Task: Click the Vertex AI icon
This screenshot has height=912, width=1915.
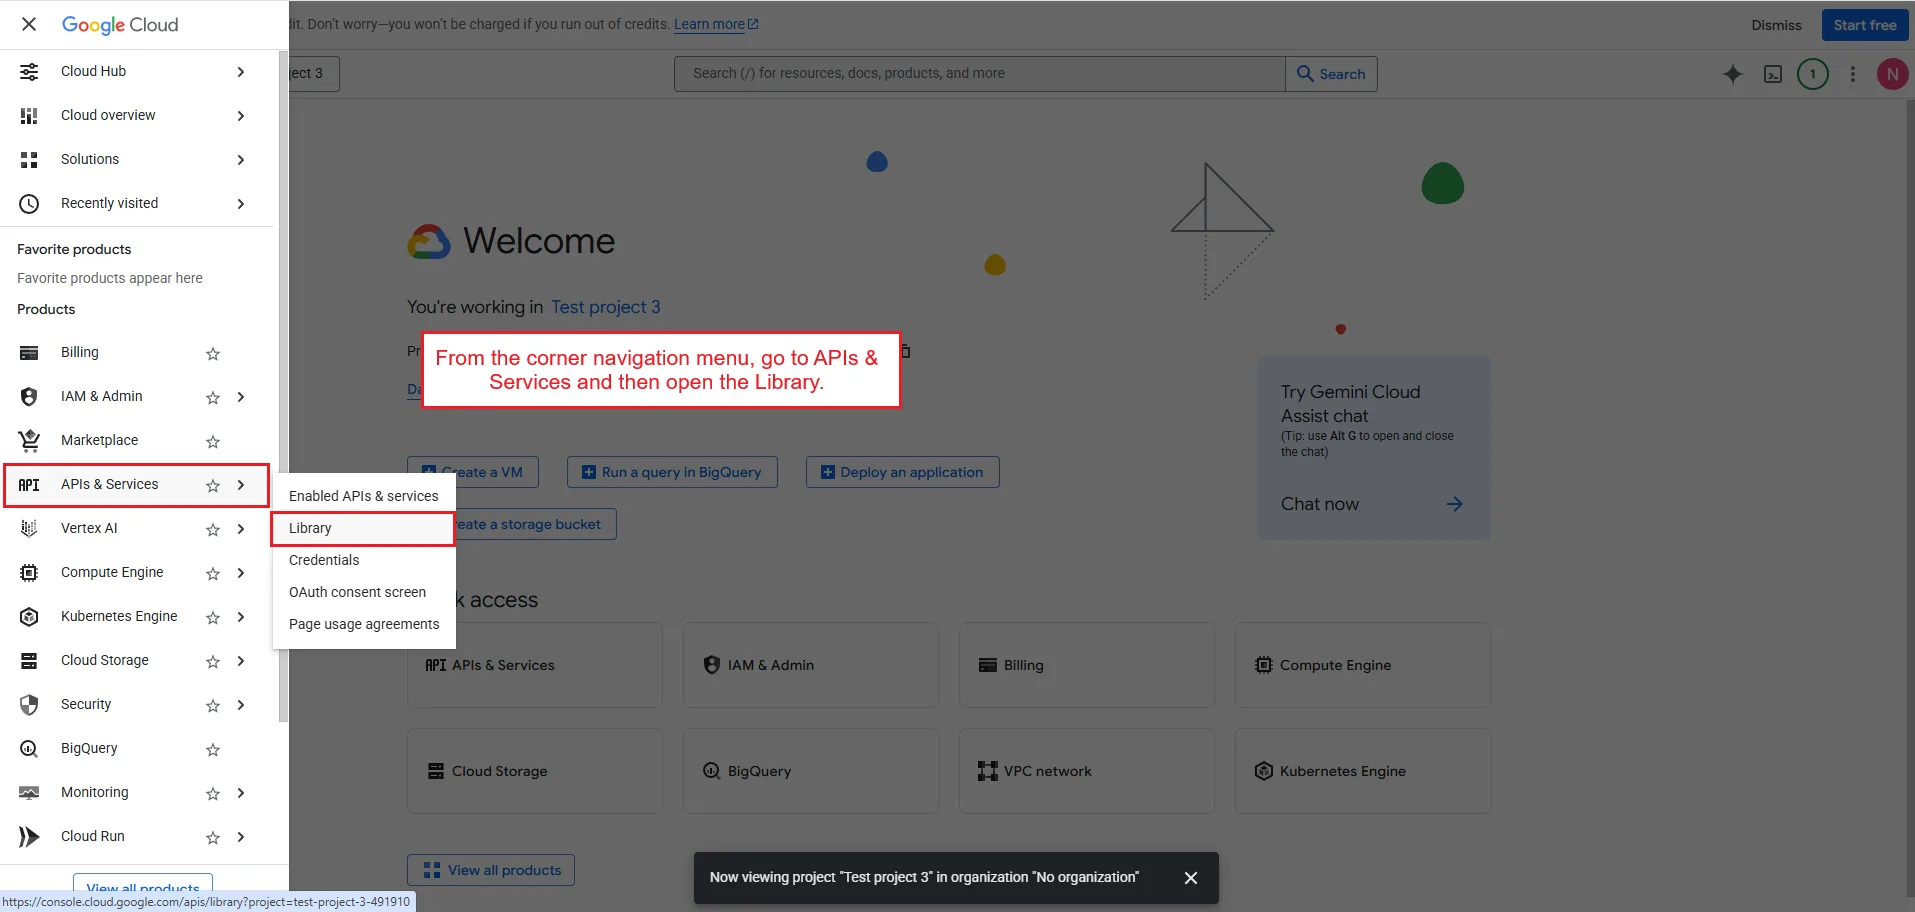Action: 29,529
